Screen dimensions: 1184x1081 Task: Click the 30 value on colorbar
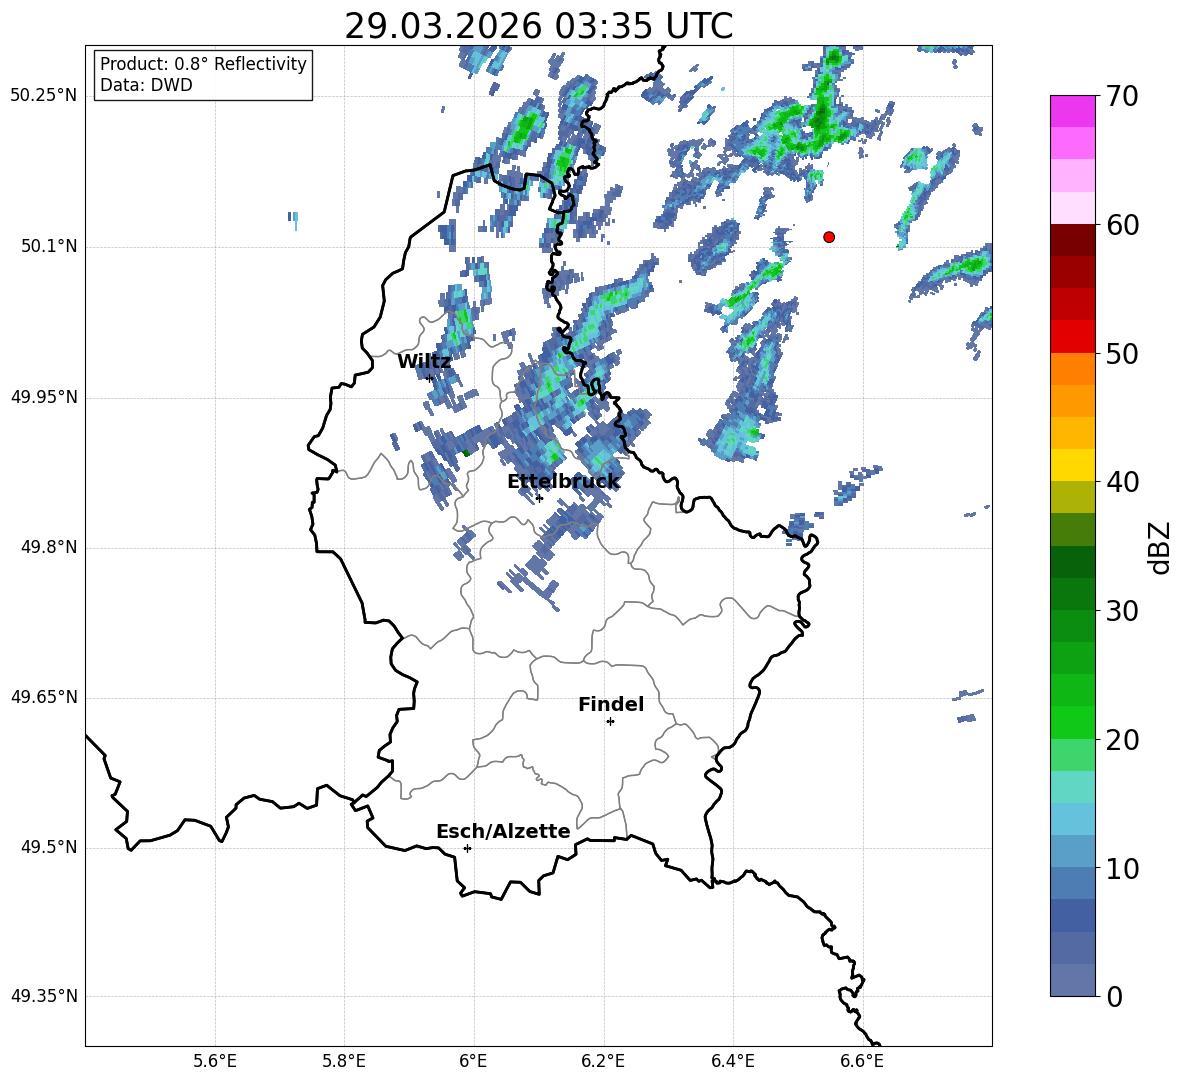(x=1122, y=611)
